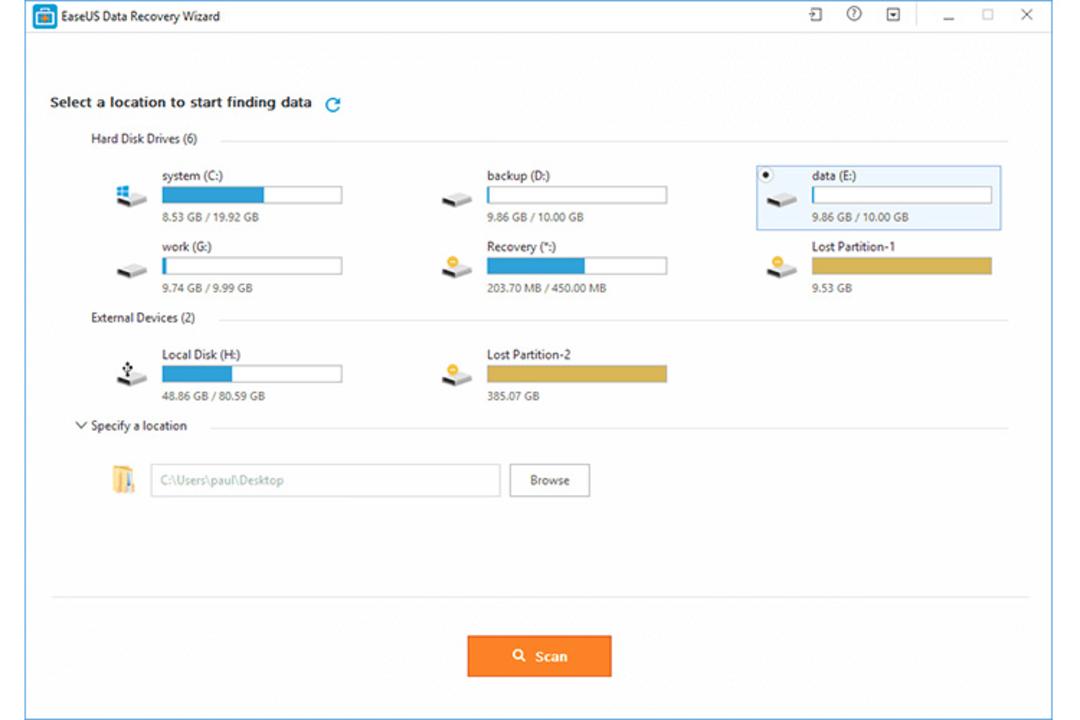Select the data (E:) radio button
This screenshot has height=720, width=1080.
[766, 175]
